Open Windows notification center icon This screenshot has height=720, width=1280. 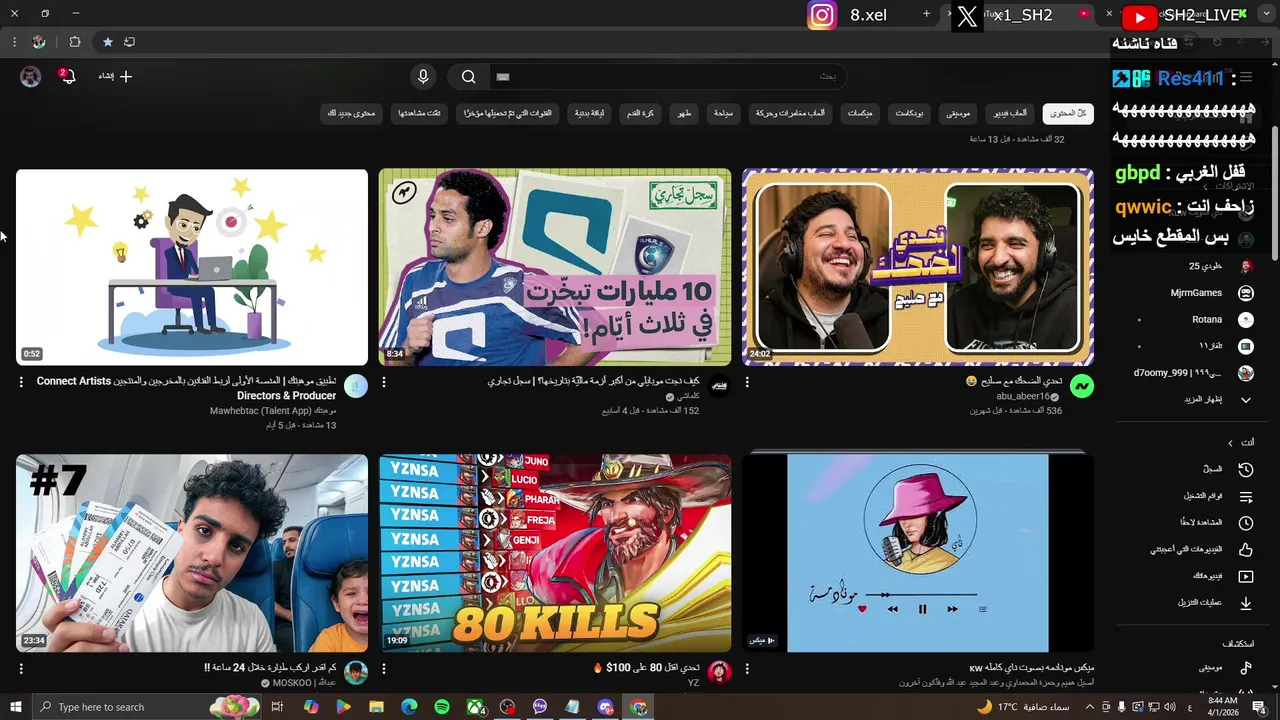coord(1258,707)
